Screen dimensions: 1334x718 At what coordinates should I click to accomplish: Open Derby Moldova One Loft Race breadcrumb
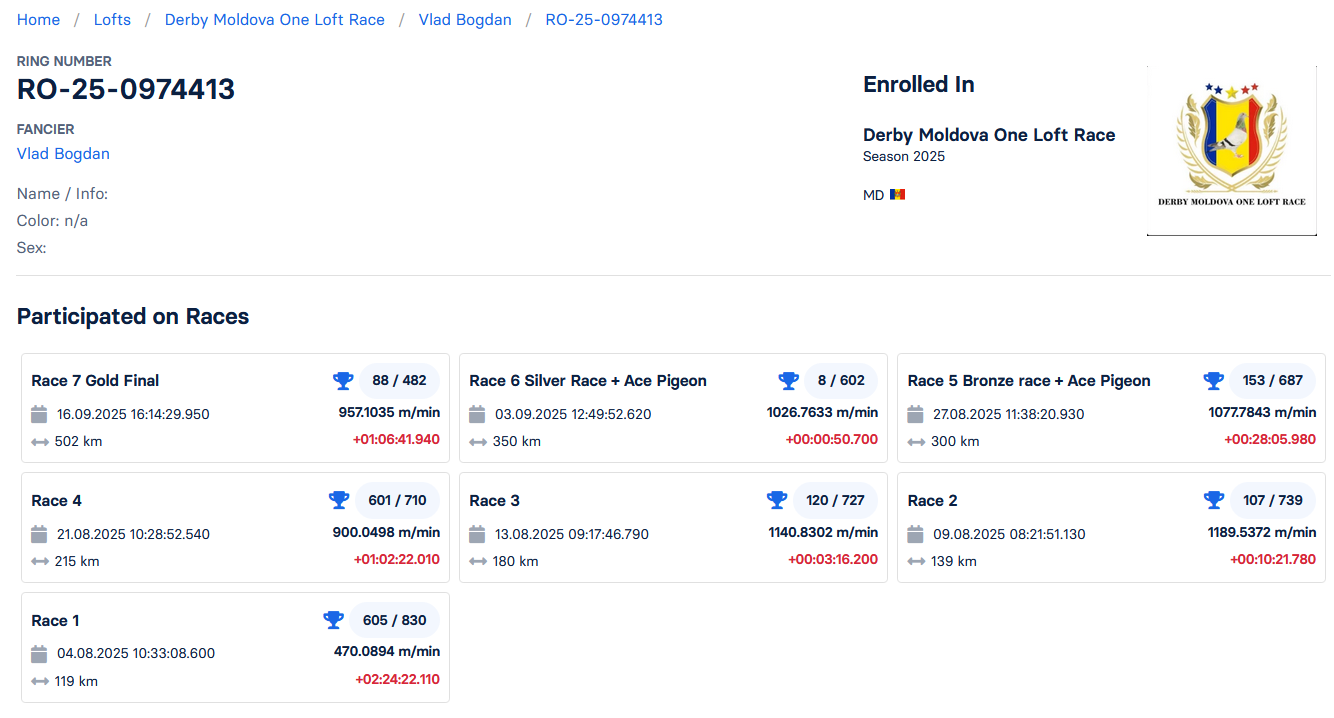pyautogui.click(x=274, y=20)
